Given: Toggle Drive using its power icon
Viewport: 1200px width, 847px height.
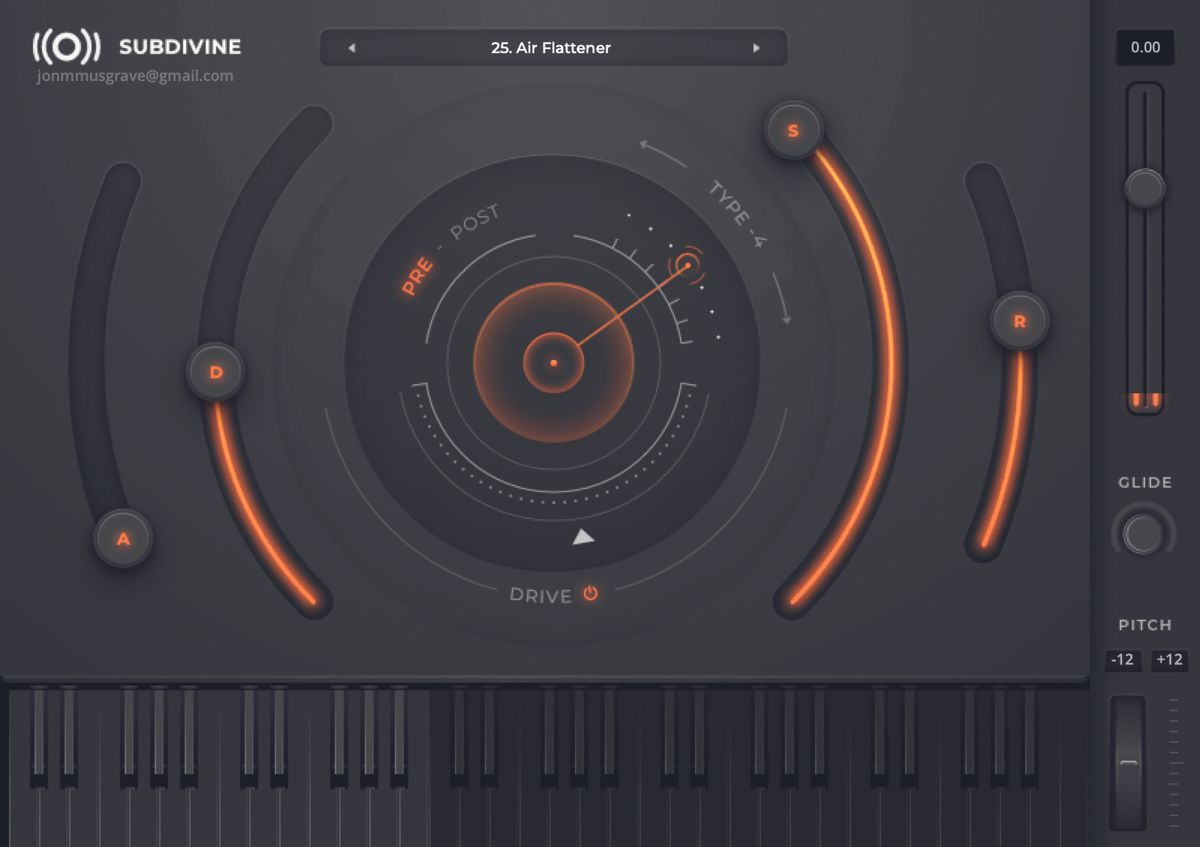Looking at the screenshot, I should pos(590,595).
